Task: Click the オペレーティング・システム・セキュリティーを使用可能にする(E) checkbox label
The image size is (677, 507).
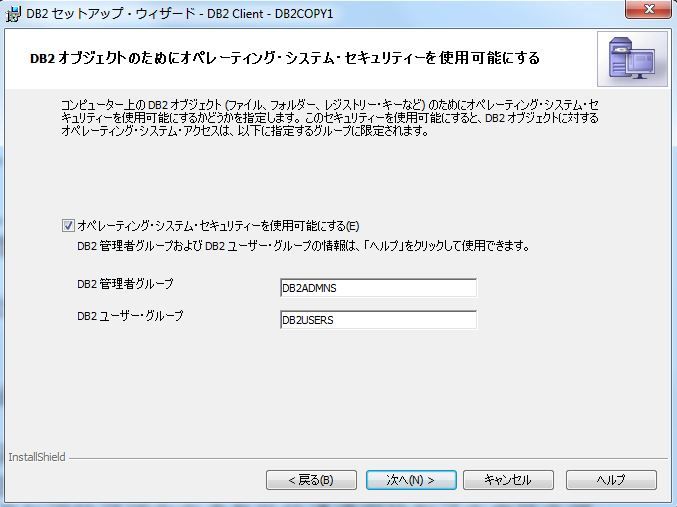Action: point(218,226)
